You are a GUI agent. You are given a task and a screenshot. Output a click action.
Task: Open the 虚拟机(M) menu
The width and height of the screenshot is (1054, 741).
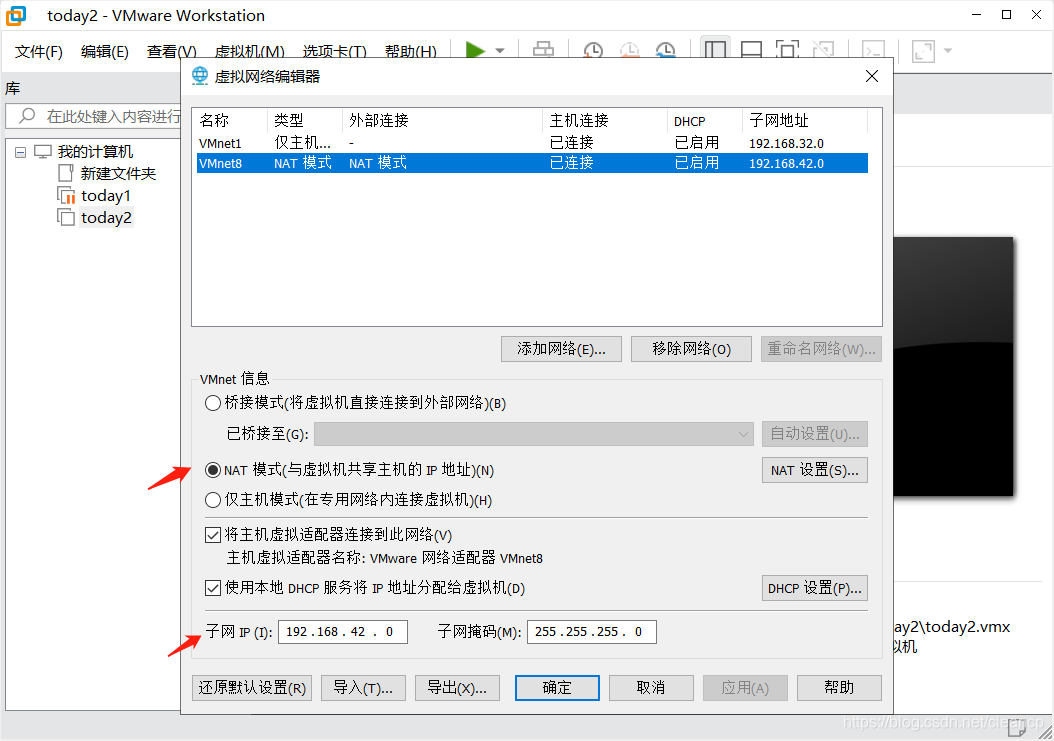249,52
